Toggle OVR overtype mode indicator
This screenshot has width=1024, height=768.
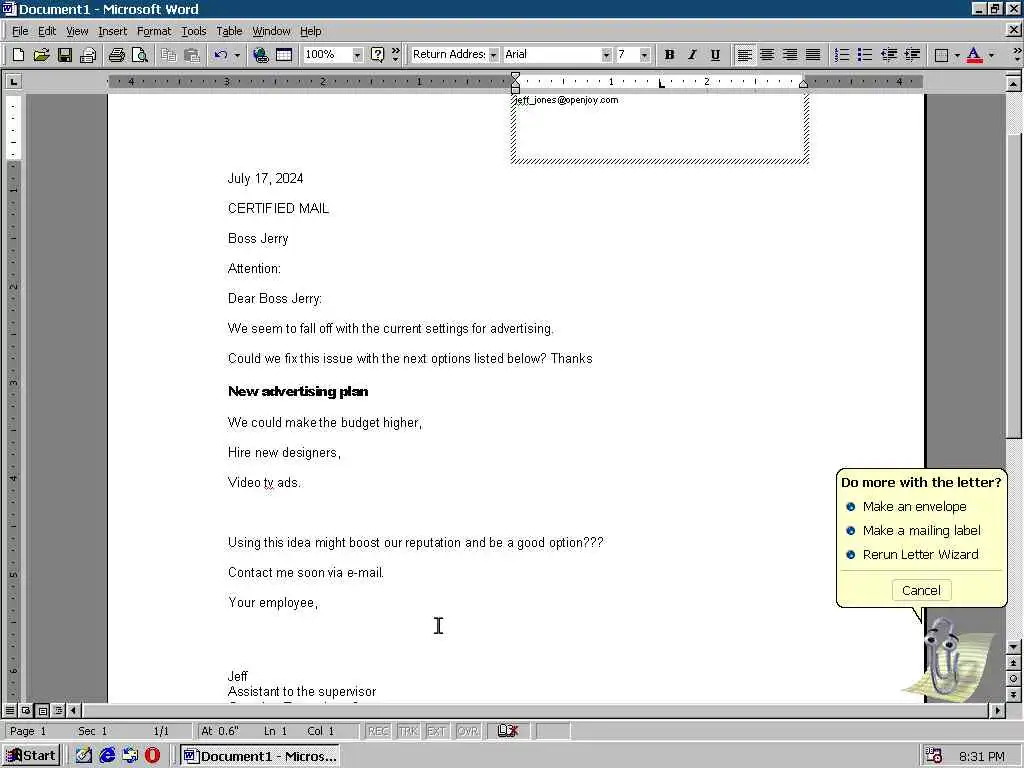coord(468,731)
